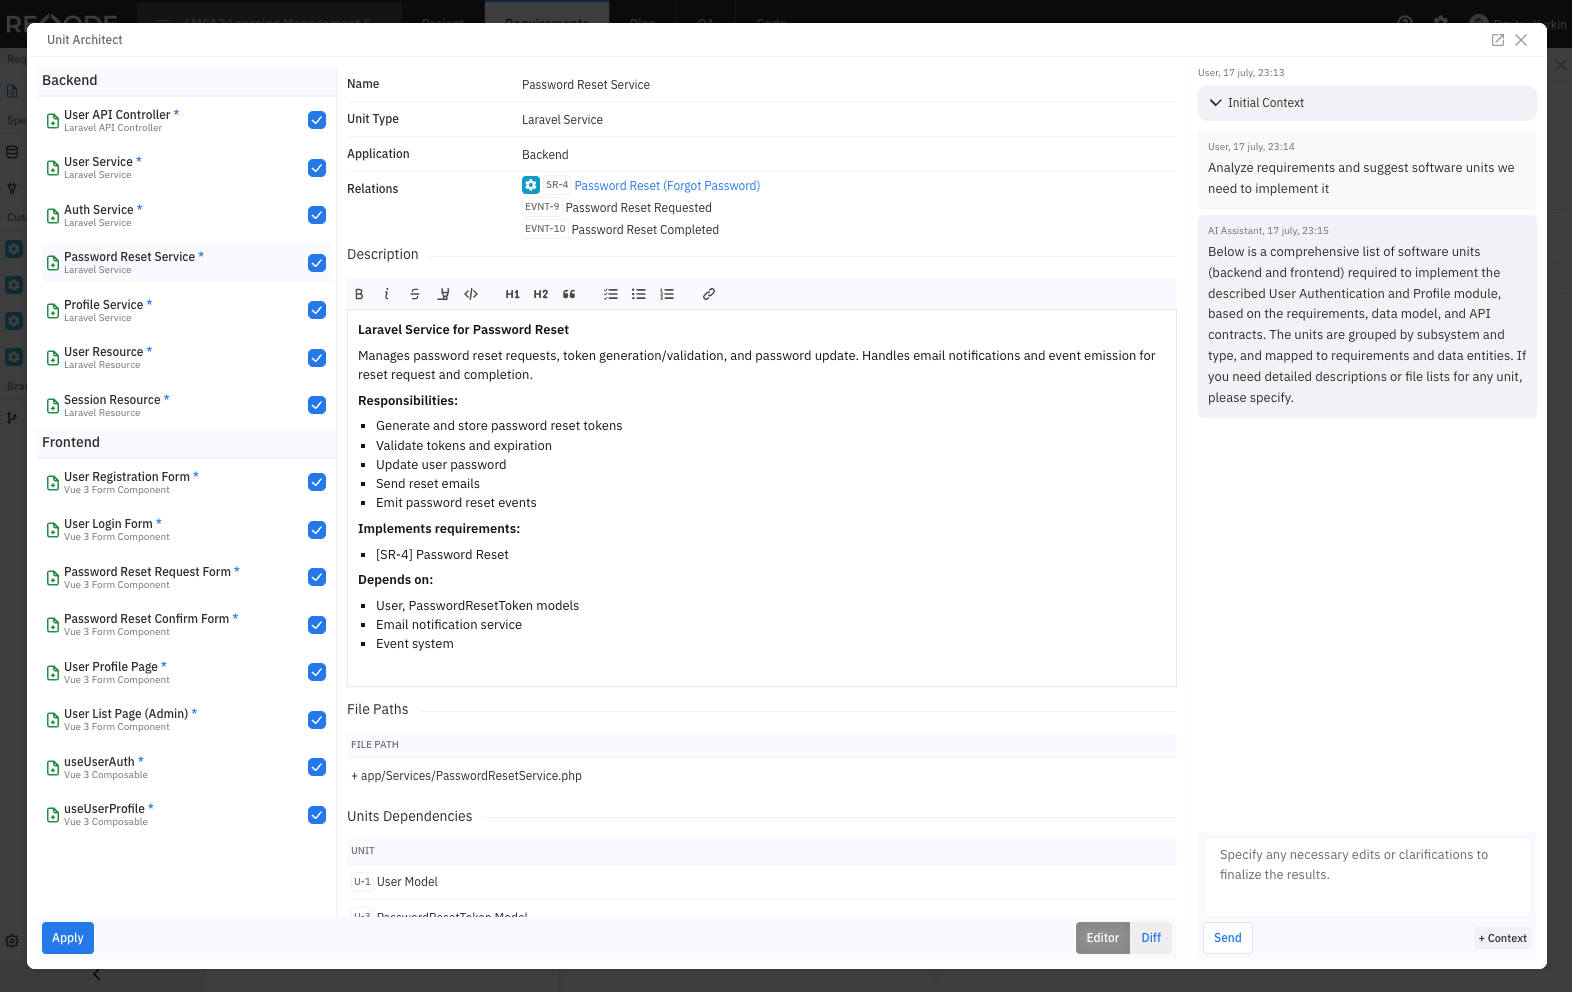The width and height of the screenshot is (1572, 992).
Task: Uncheck User List Page (Admin) unit
Action: [317, 720]
